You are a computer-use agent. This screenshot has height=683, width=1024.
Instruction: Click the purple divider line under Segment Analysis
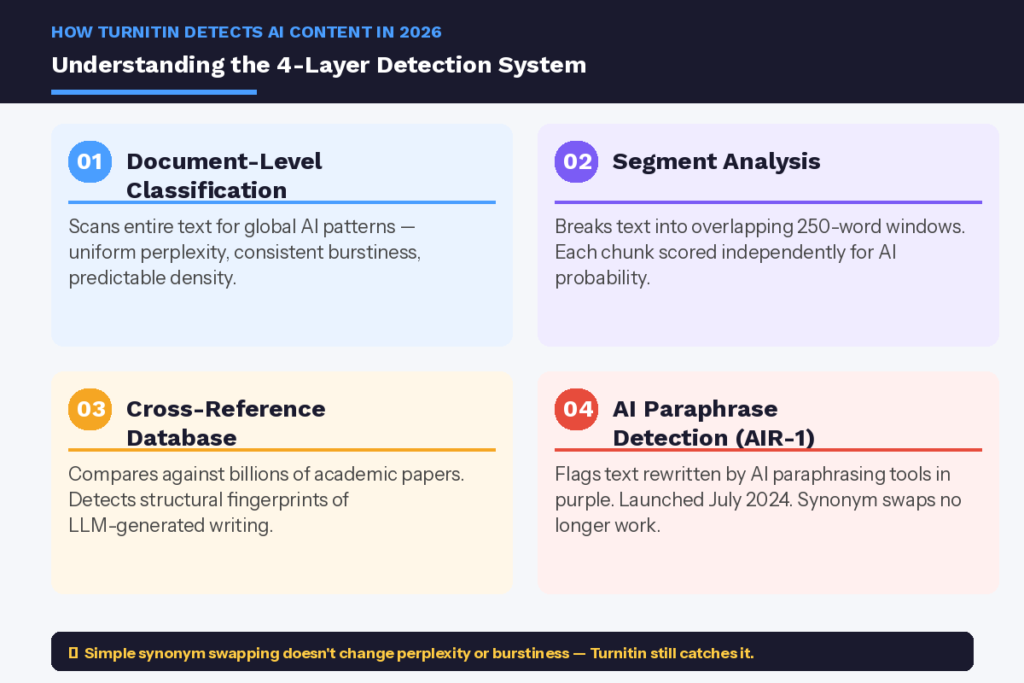pyautogui.click(x=768, y=202)
